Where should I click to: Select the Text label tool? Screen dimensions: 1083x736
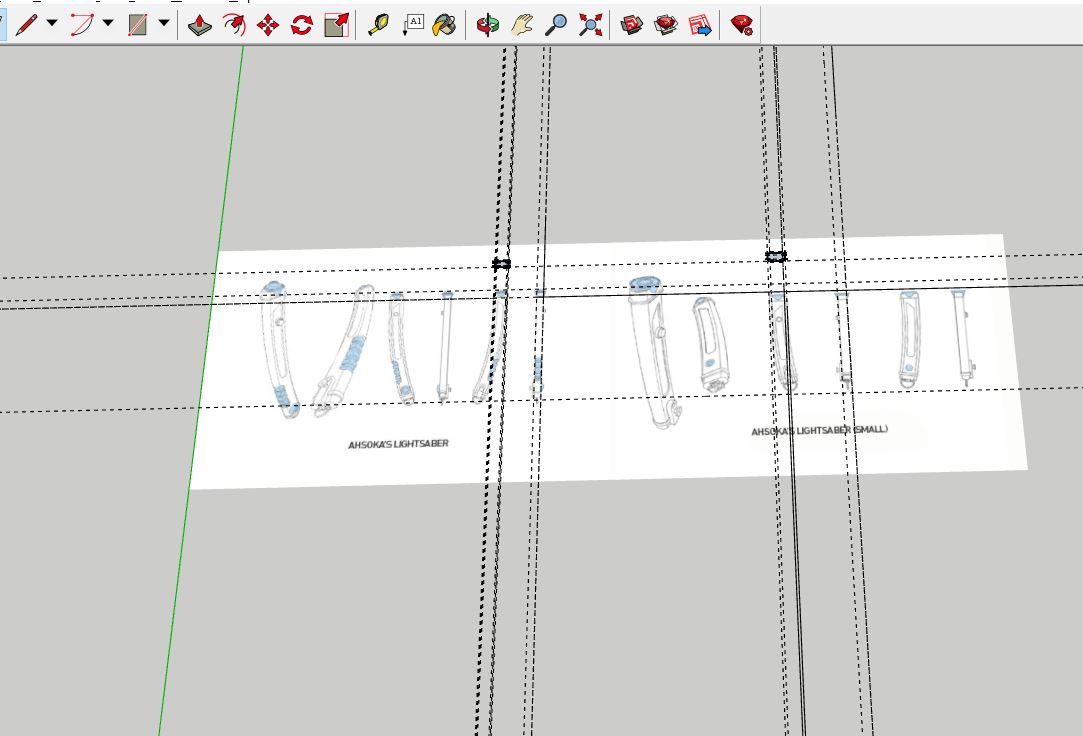pyautogui.click(x=412, y=26)
